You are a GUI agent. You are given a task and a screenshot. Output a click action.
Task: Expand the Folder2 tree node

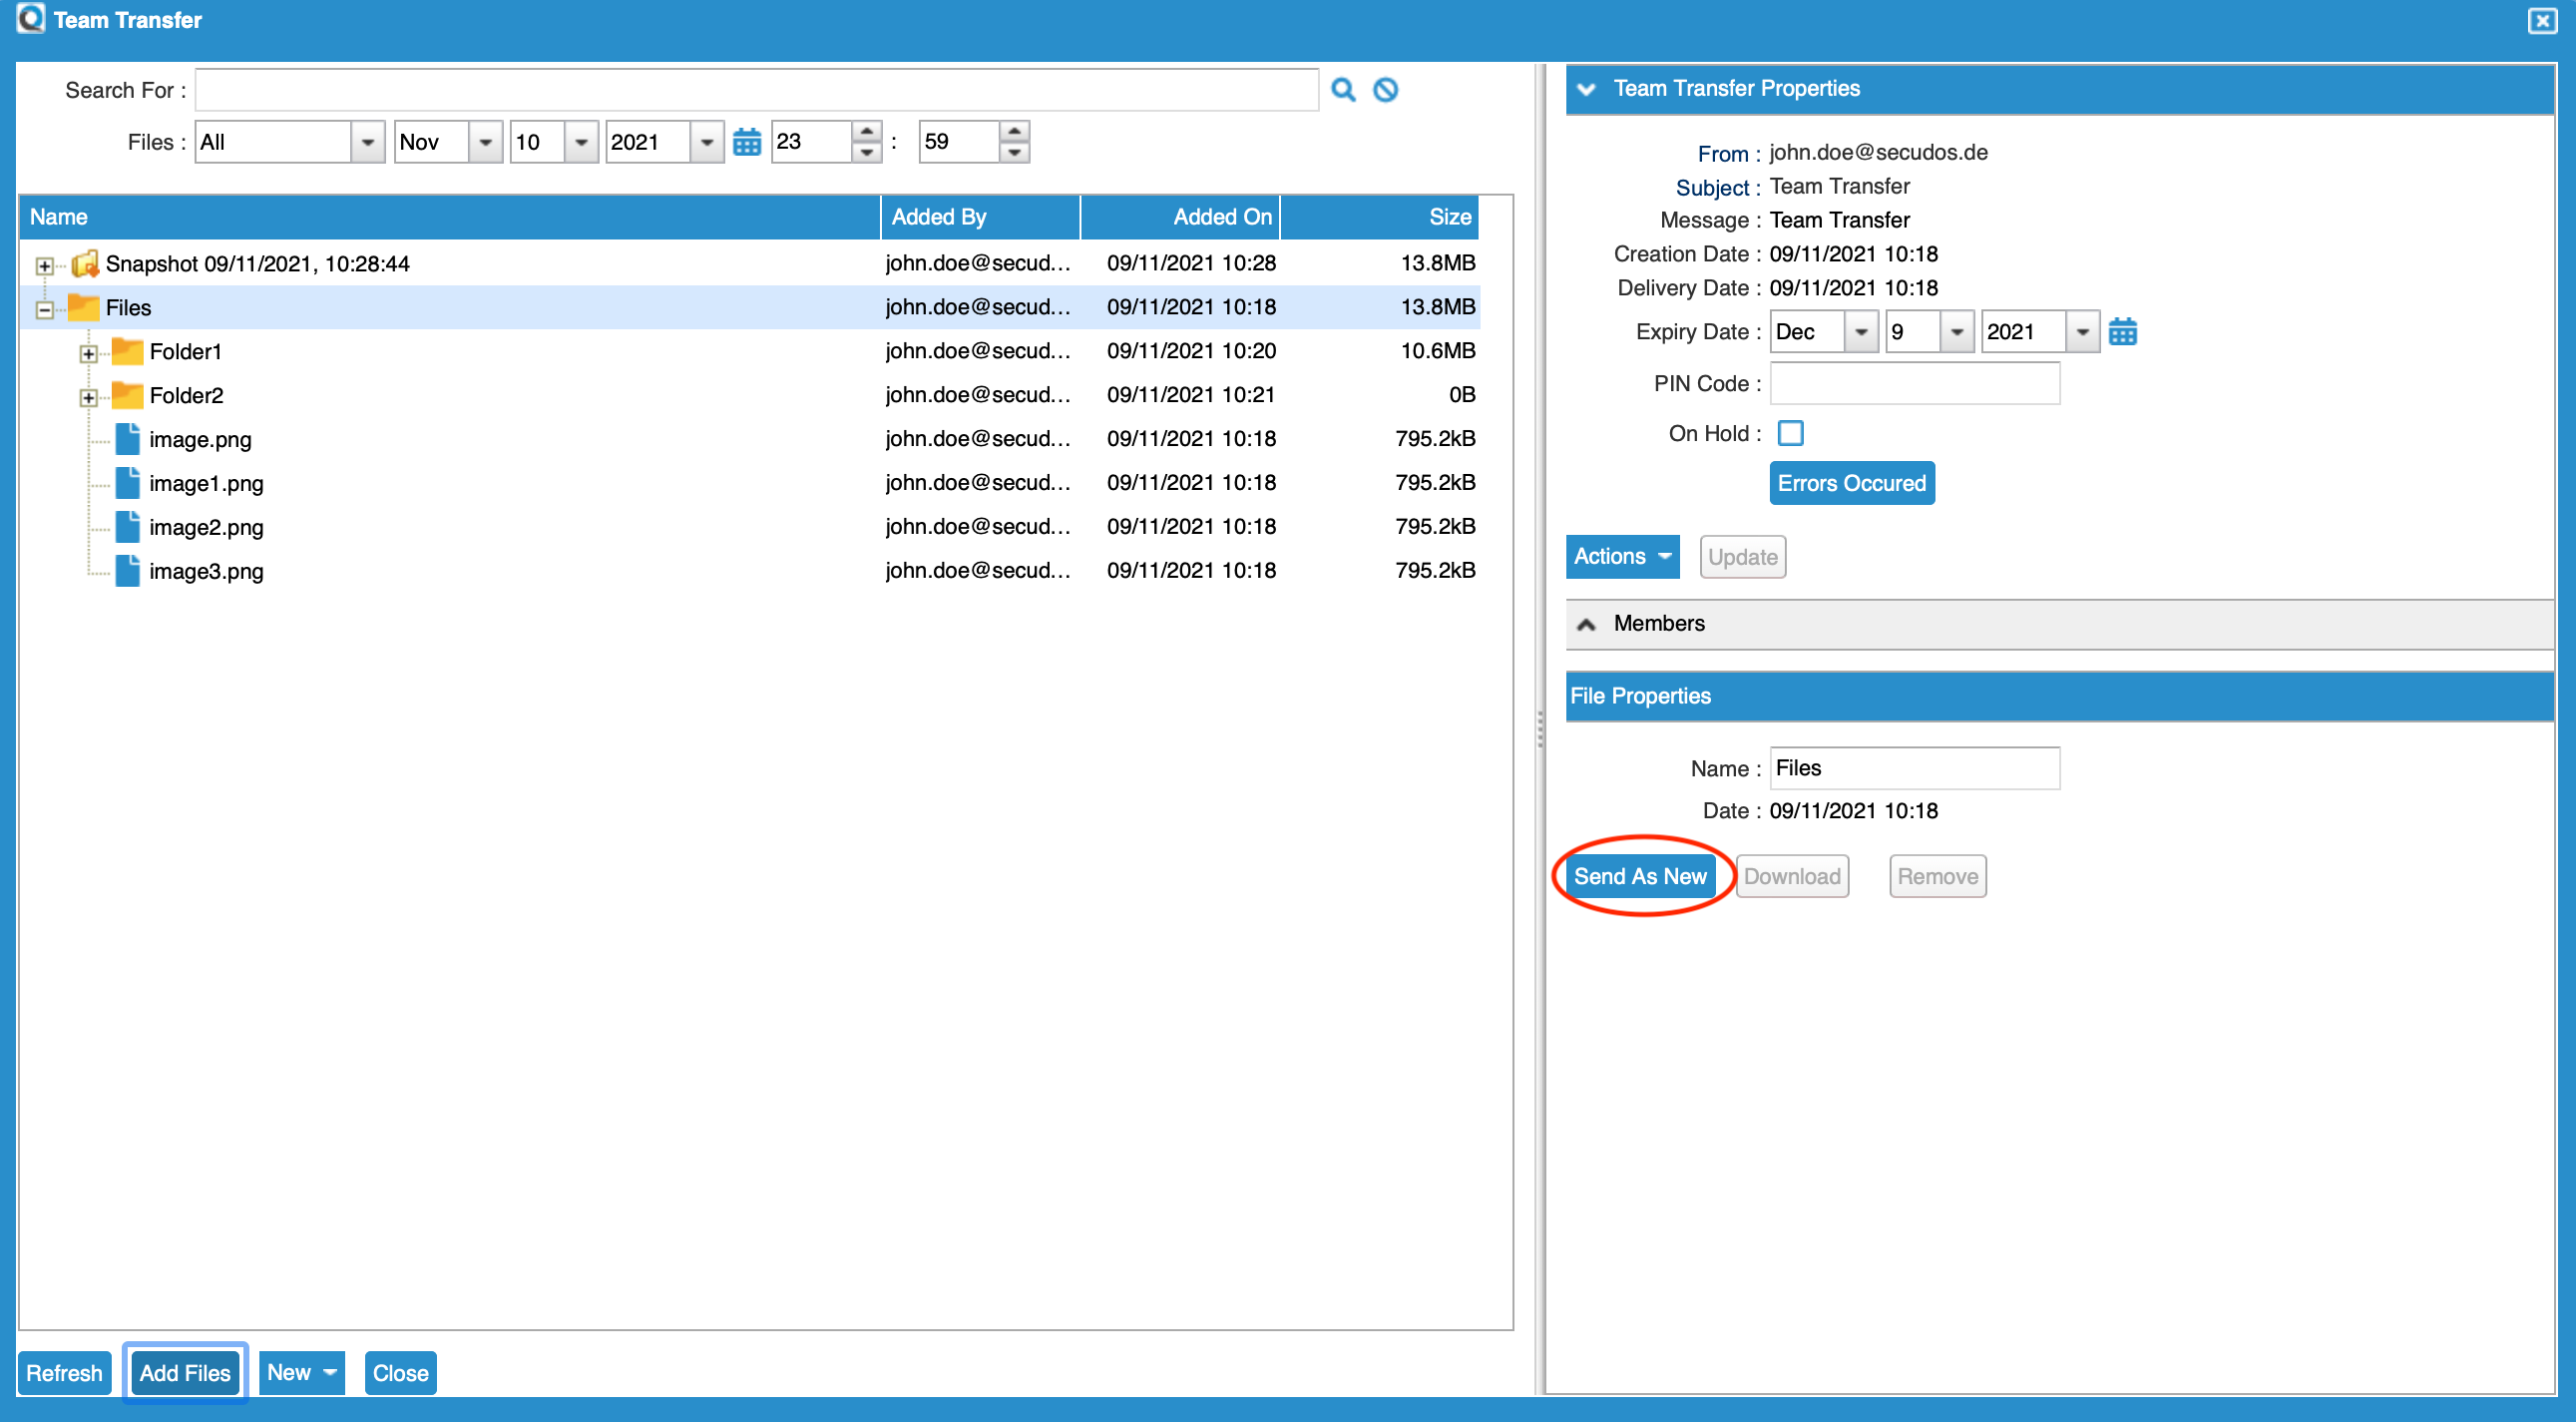click(88, 397)
